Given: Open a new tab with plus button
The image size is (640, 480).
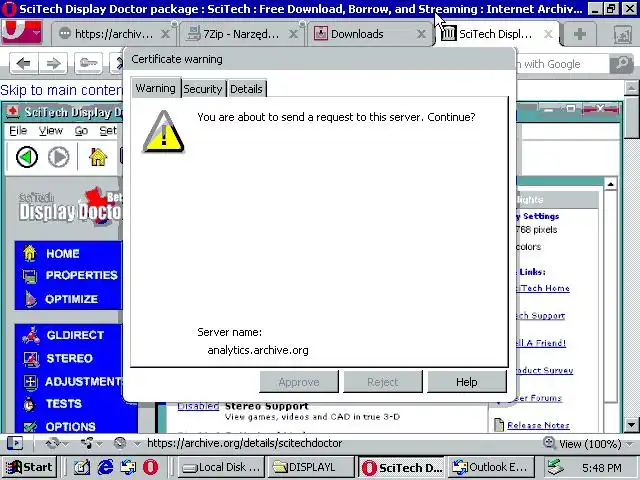Looking at the screenshot, I should (580, 34).
